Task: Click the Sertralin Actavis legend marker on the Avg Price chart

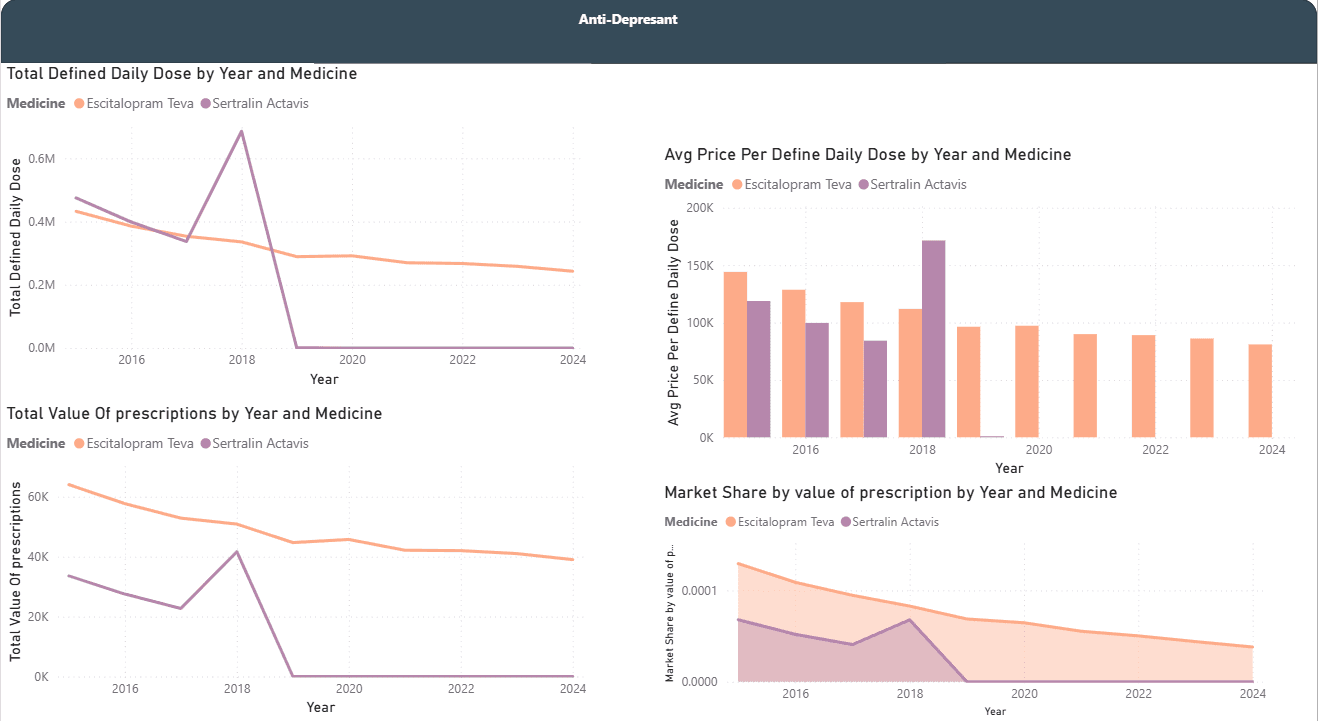Action: click(x=862, y=184)
